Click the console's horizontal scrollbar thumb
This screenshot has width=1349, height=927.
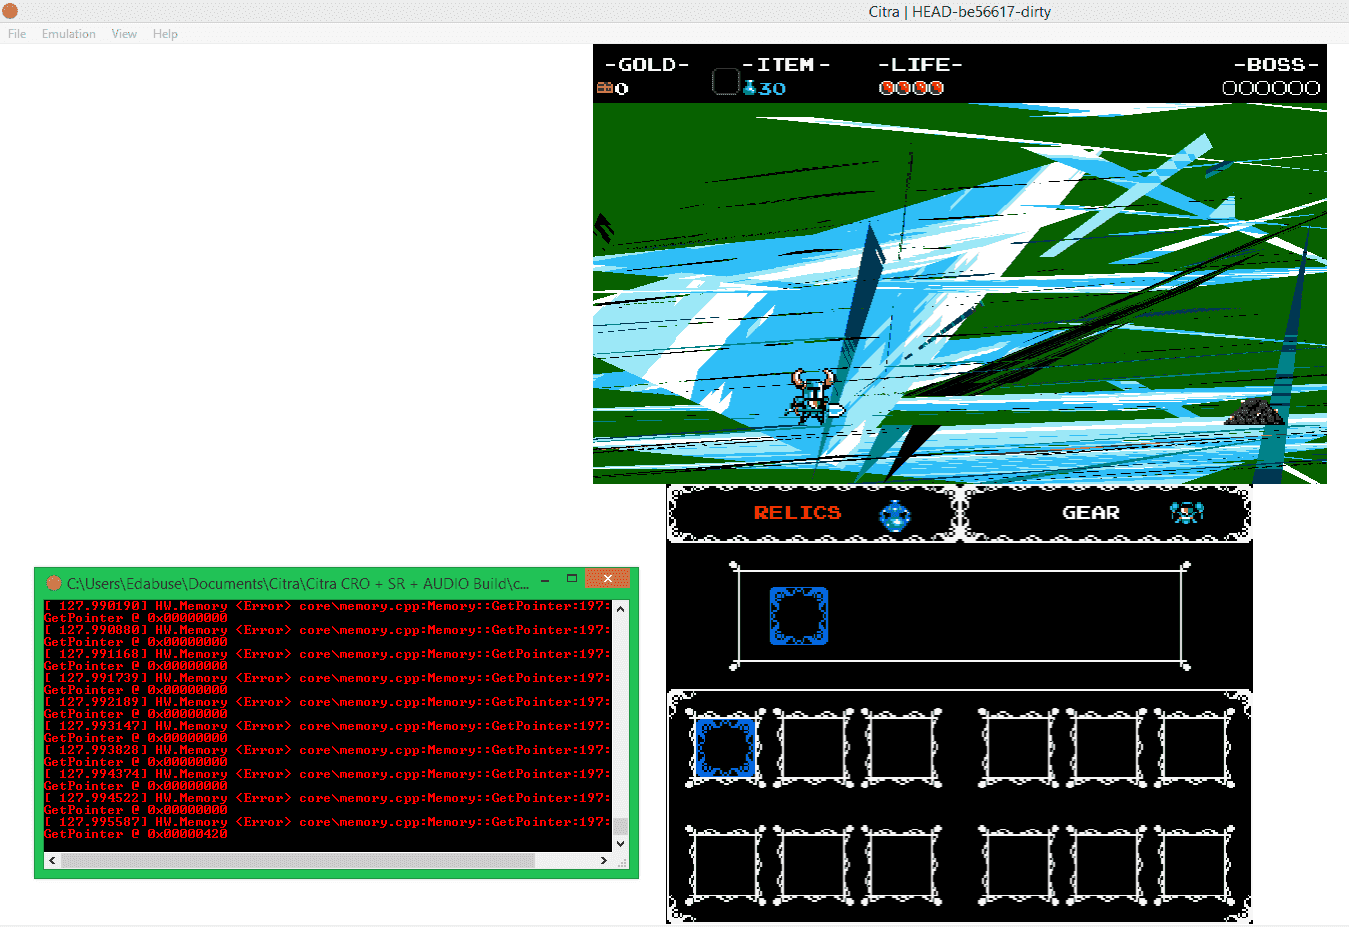coord(297,860)
